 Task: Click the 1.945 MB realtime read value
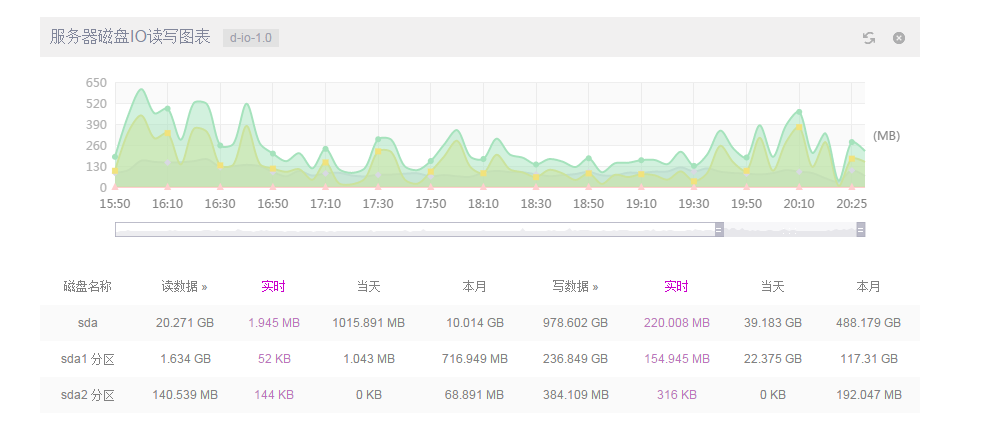[273, 323]
